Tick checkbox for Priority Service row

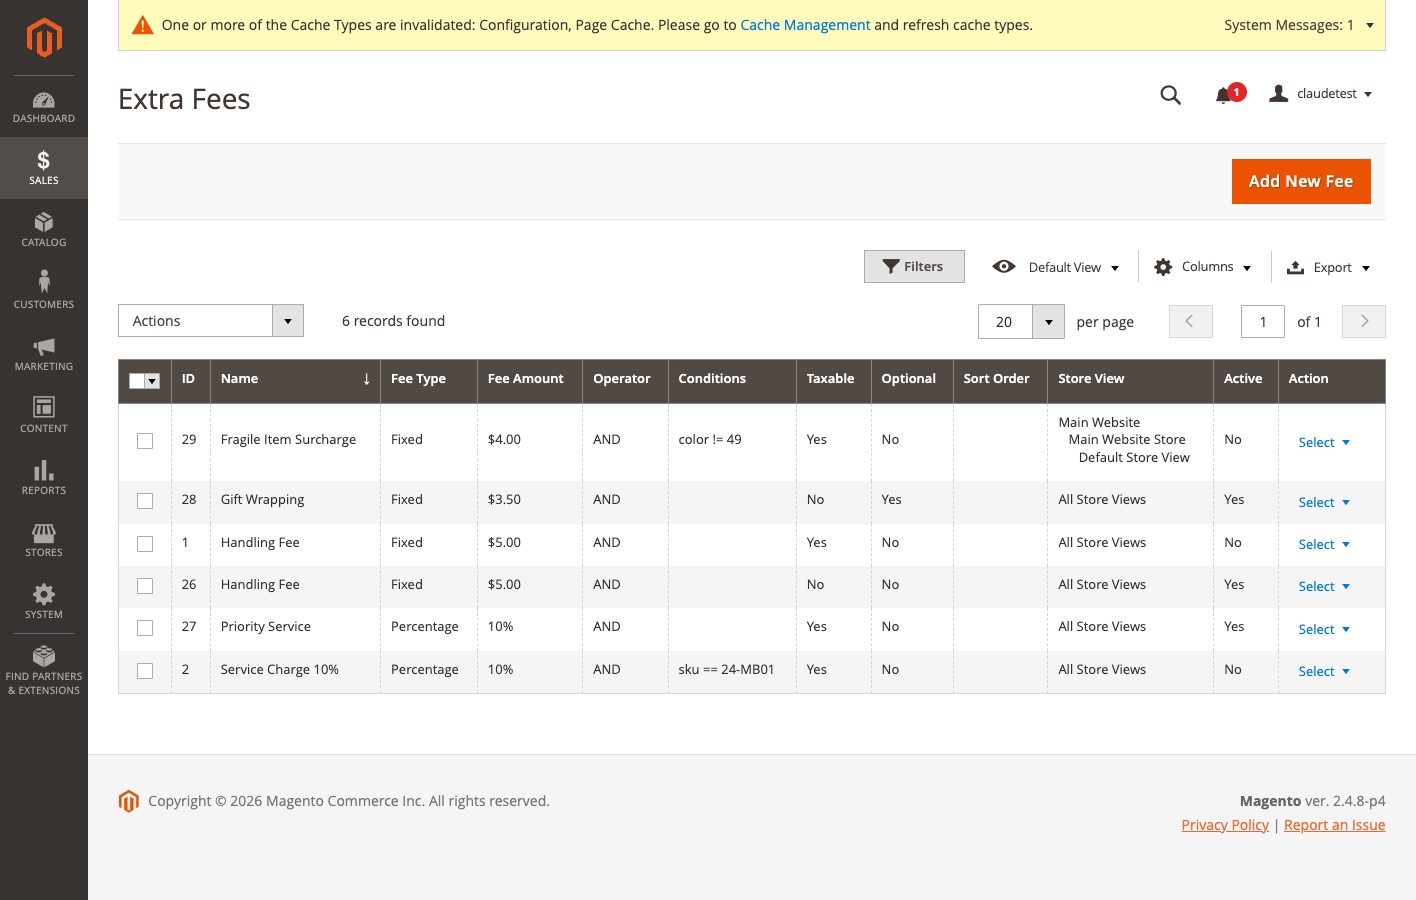pos(145,628)
